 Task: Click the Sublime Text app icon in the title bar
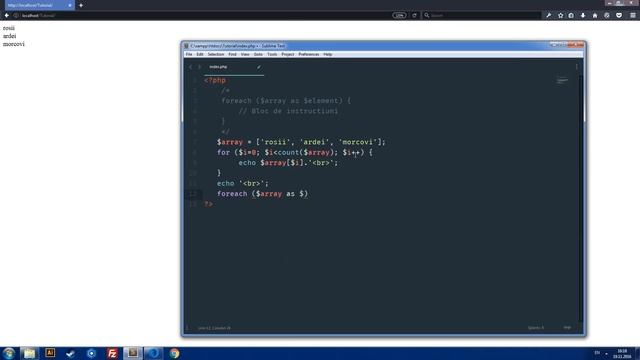(x=186, y=46)
